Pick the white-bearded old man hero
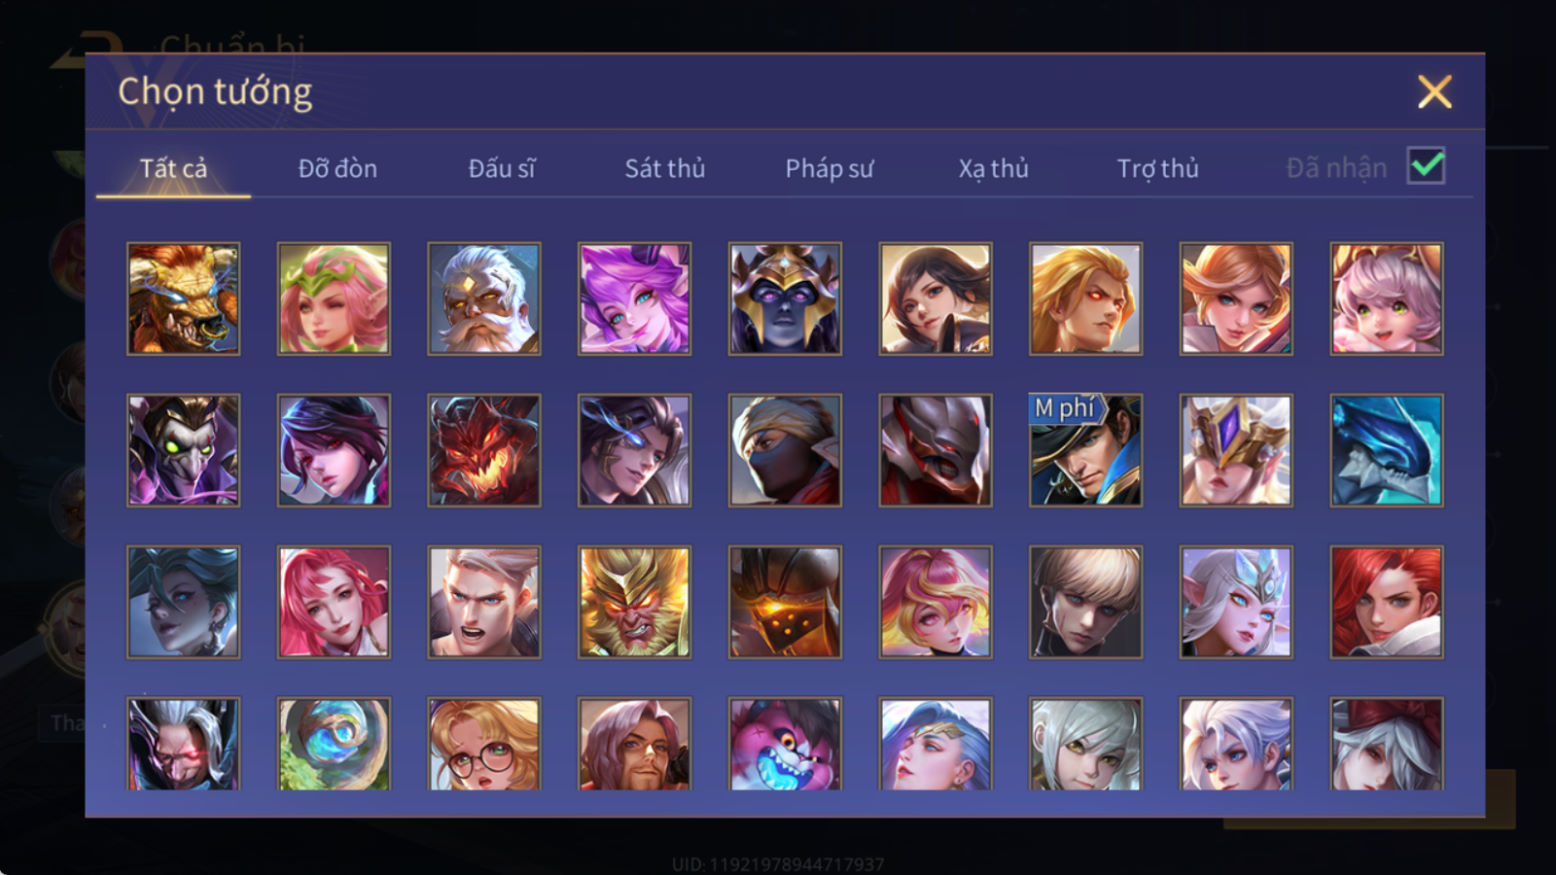The height and width of the screenshot is (875, 1556). point(484,299)
